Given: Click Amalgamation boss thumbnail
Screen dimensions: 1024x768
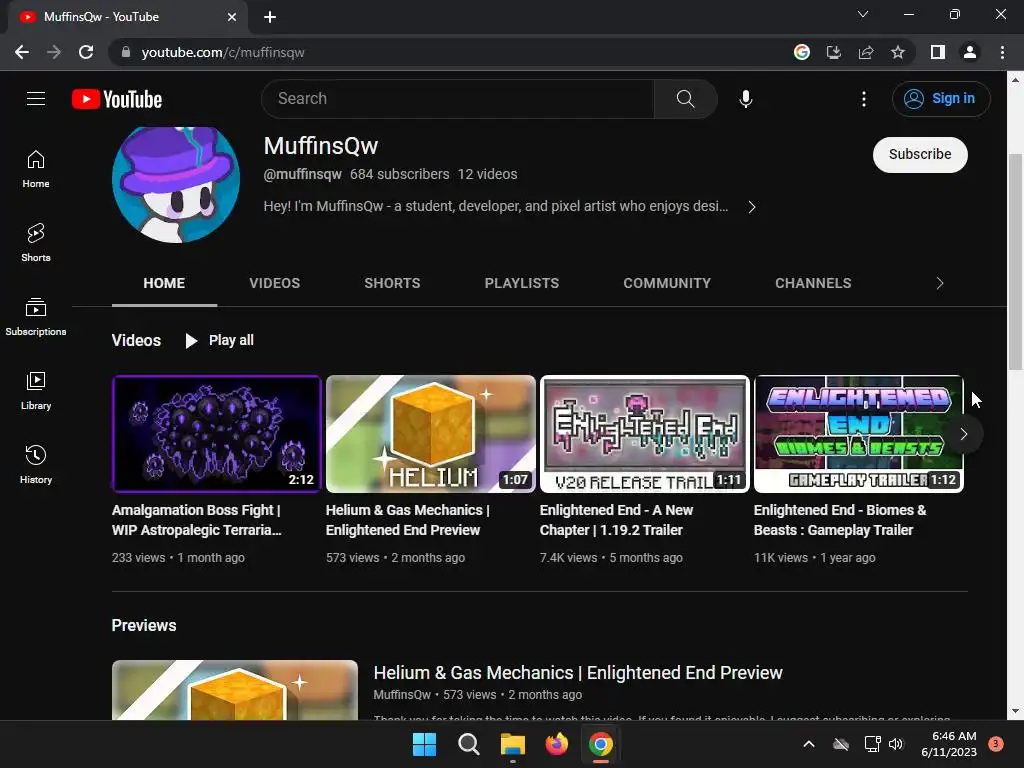Looking at the screenshot, I should point(217,434).
